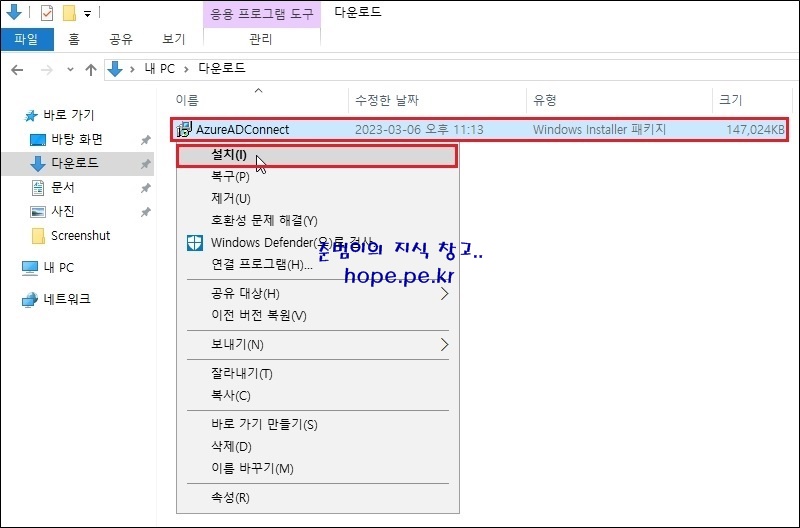800x528 pixels.
Task: Sort by the 수정한 날짜 column header
Action: pos(438,100)
